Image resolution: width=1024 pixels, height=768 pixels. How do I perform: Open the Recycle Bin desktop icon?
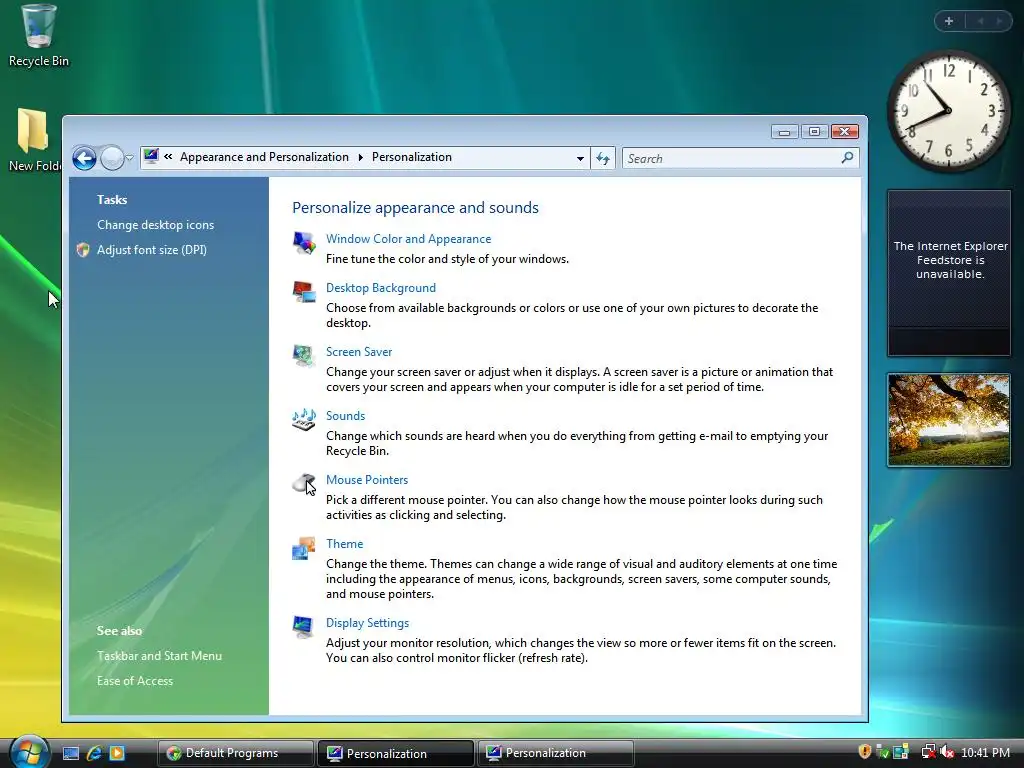pyautogui.click(x=39, y=36)
